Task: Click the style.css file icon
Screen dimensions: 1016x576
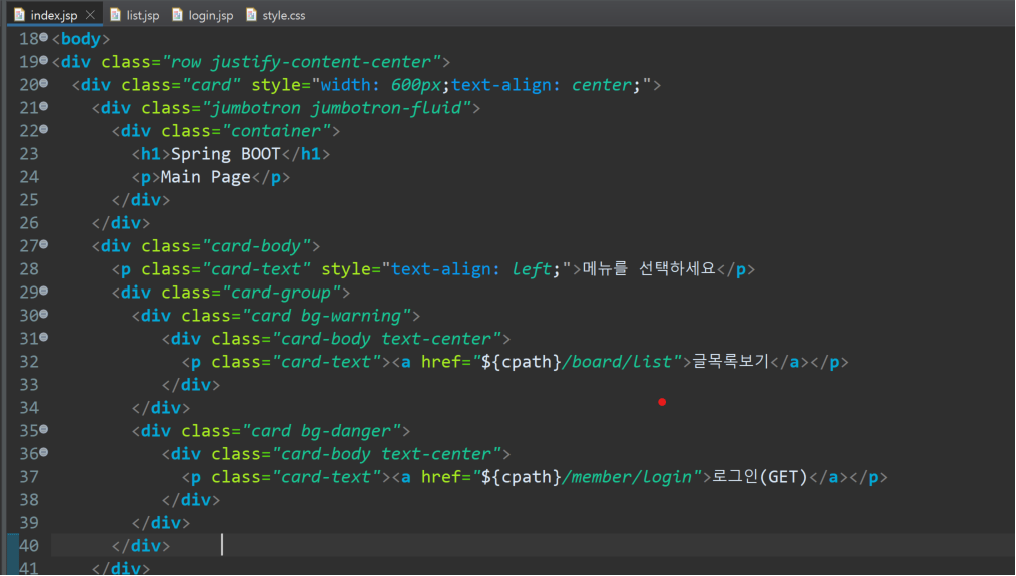Action: tap(251, 15)
